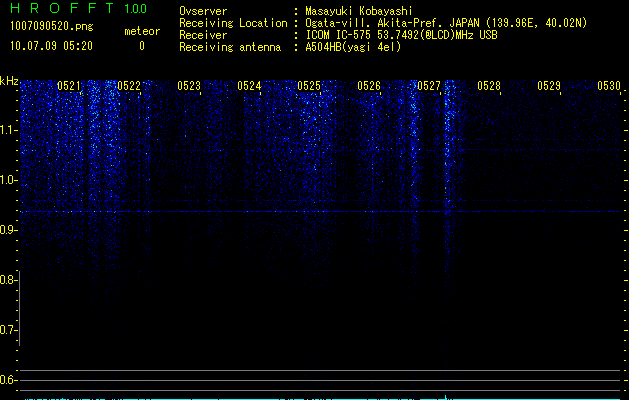Viewport: 629px width, 400px height.
Task: Click the 0.9 kHz frequency label
Action: tap(8, 230)
